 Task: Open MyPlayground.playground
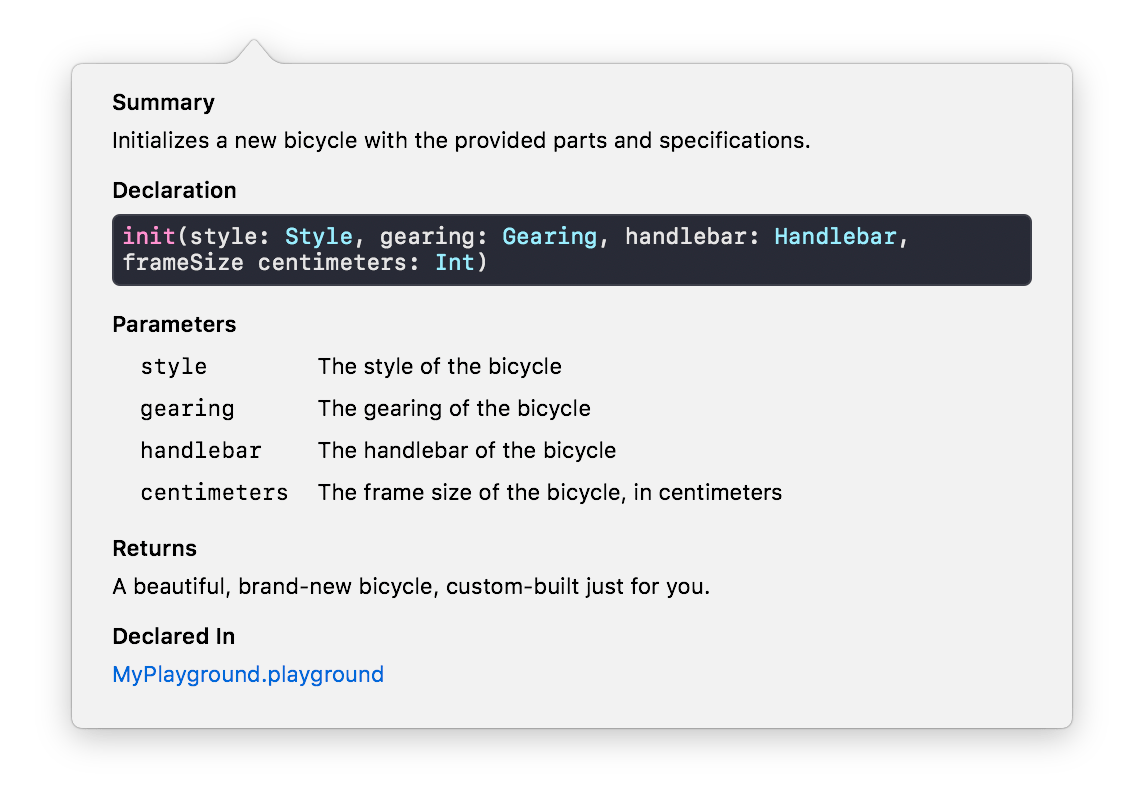(x=248, y=674)
